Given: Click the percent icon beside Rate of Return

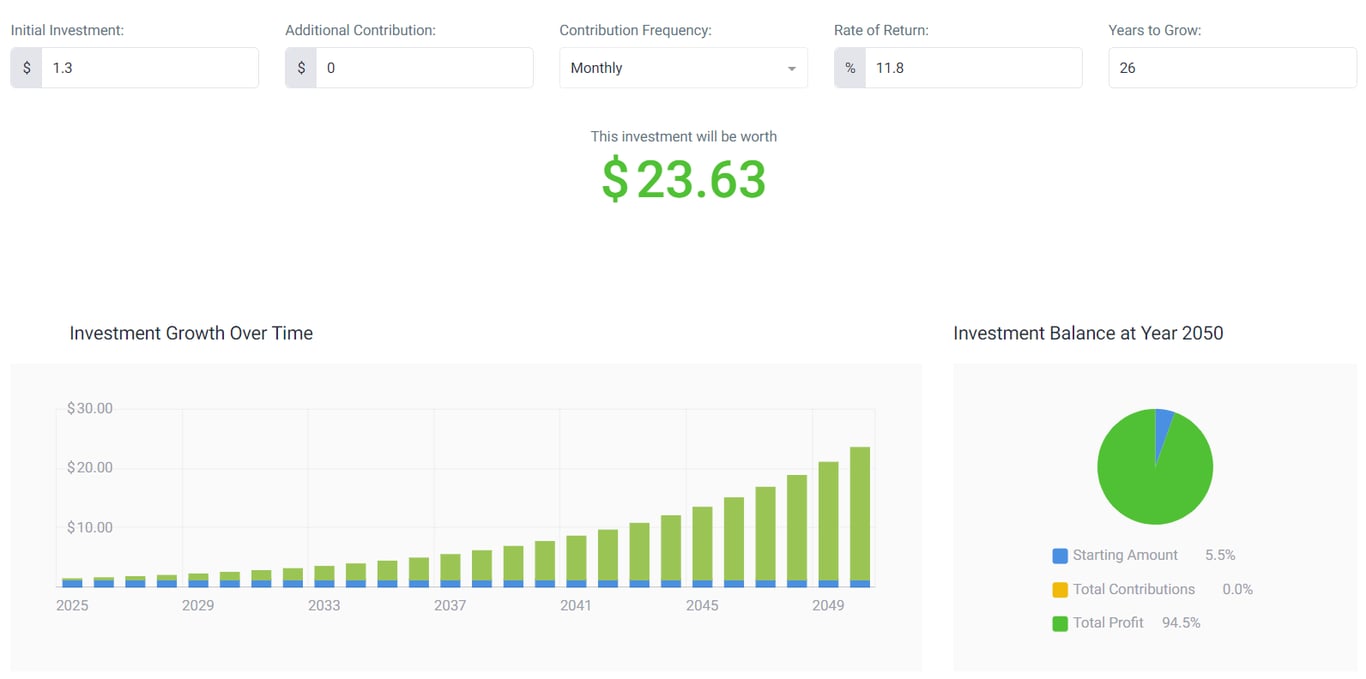Looking at the screenshot, I should 849,67.
